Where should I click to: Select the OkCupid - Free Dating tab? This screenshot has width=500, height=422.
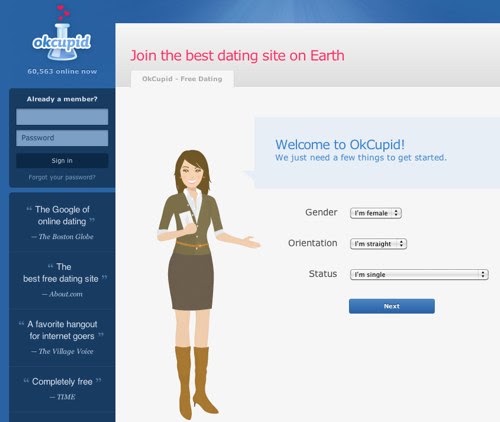point(182,79)
